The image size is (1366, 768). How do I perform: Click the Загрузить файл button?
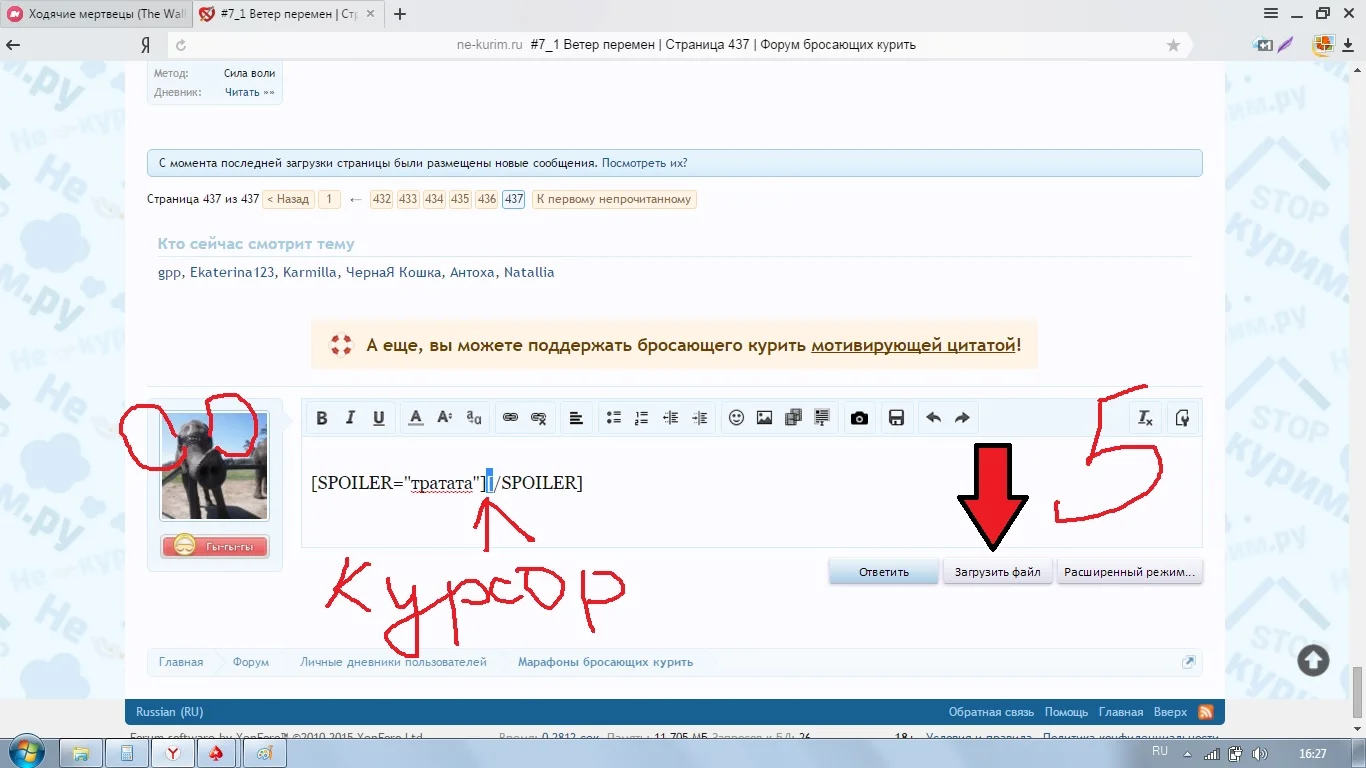[x=997, y=572]
